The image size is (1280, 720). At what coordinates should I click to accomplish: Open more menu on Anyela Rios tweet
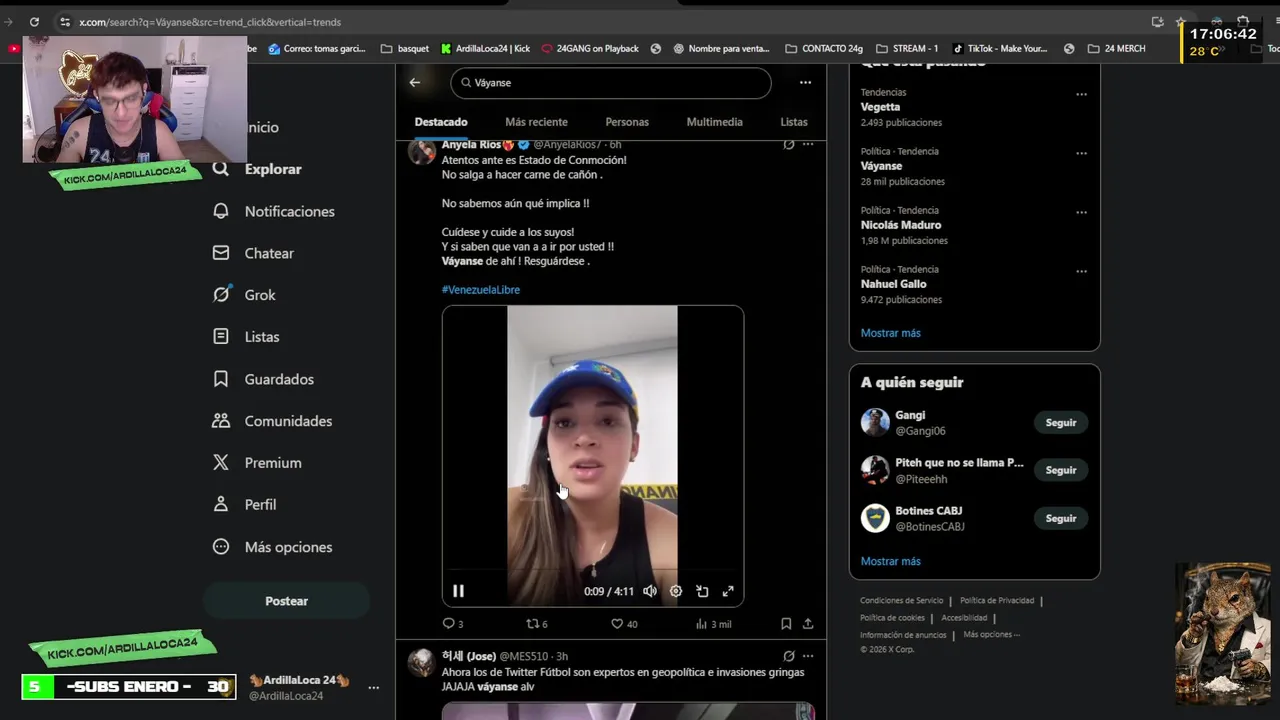click(x=808, y=145)
